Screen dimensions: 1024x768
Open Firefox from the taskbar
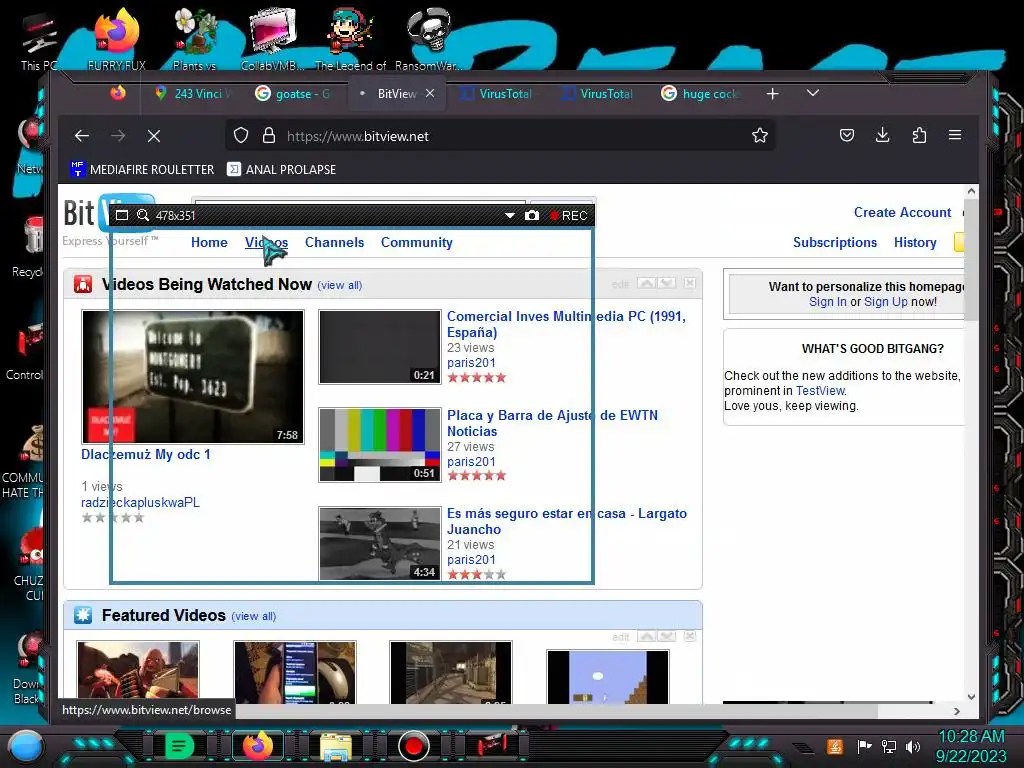[257, 746]
